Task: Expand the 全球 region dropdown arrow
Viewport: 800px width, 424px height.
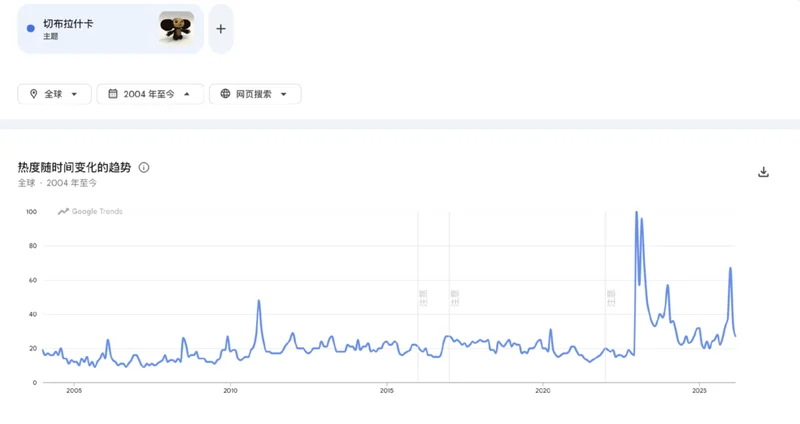Action: (75, 94)
